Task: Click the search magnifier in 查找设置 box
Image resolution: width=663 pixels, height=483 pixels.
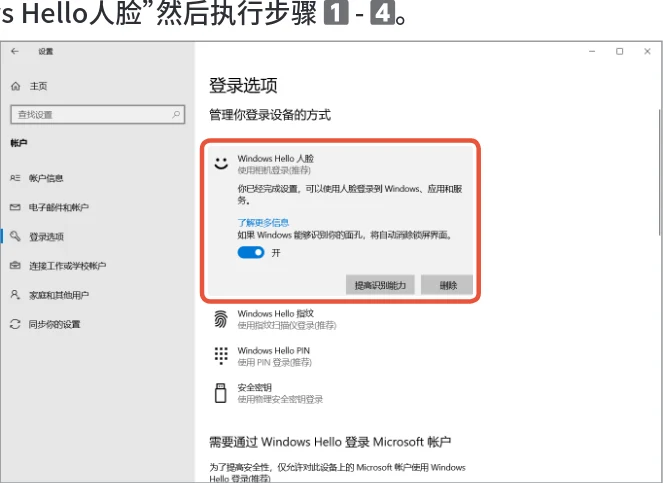Action: [176, 114]
